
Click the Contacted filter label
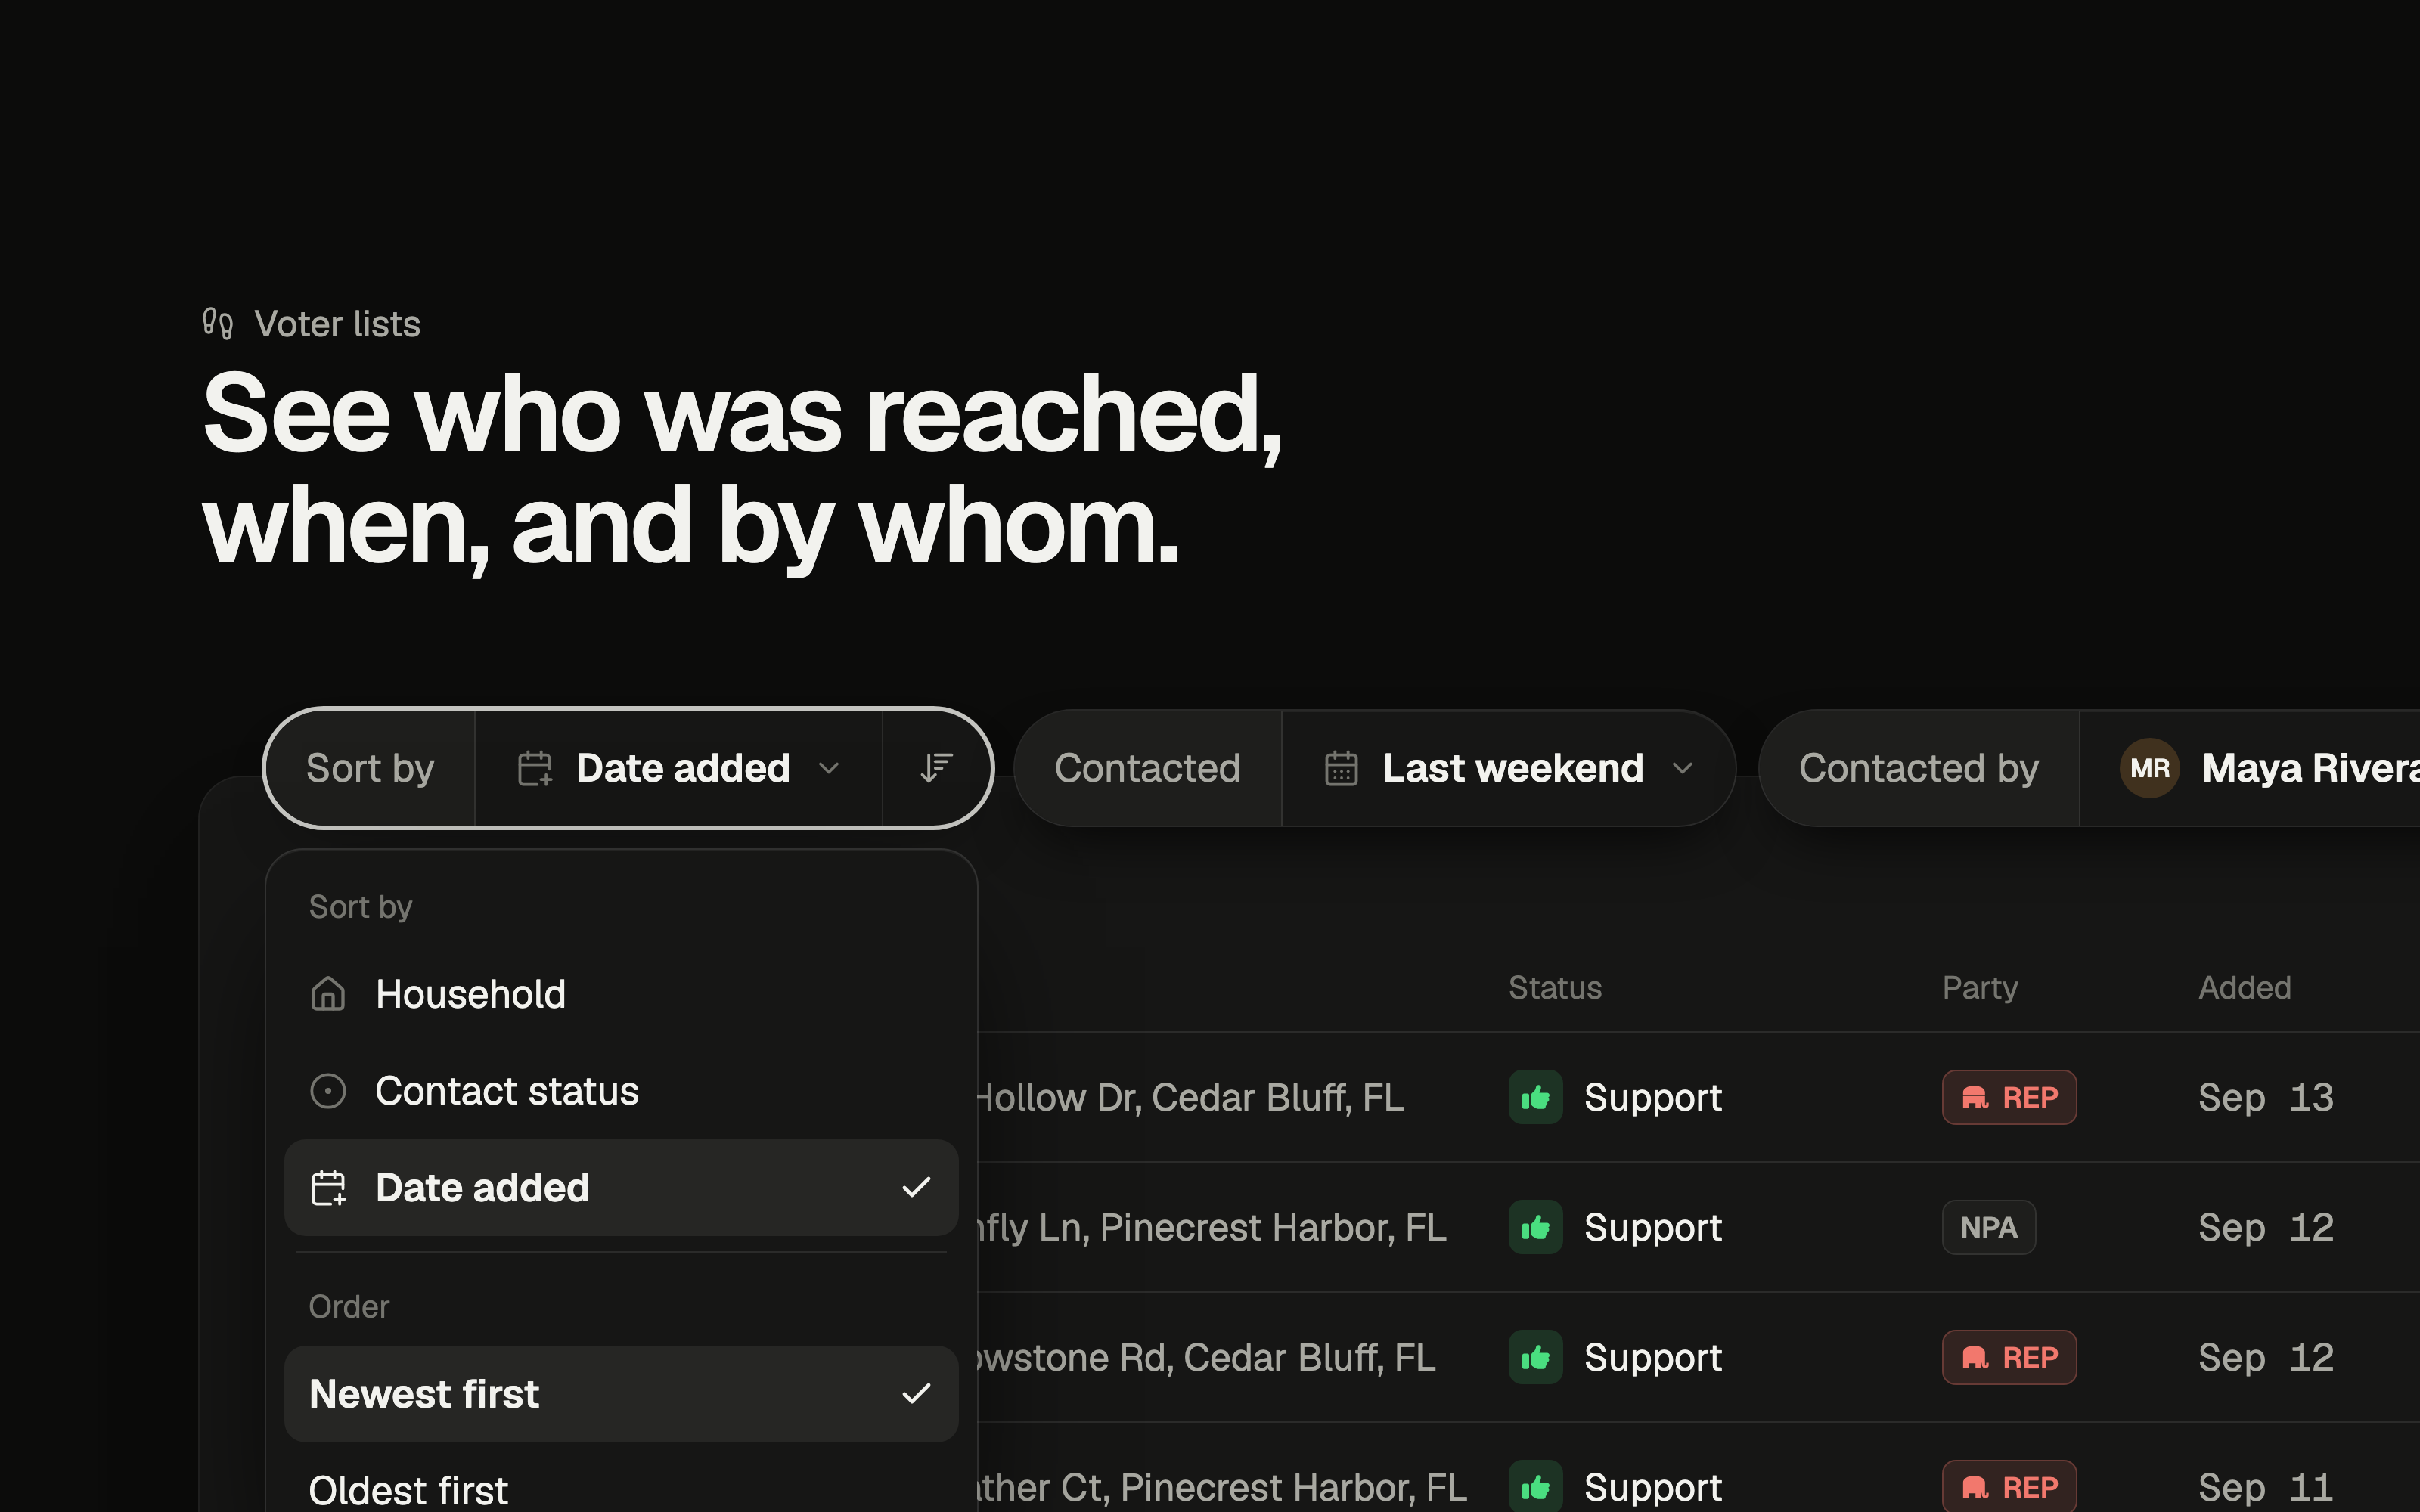[1147, 768]
